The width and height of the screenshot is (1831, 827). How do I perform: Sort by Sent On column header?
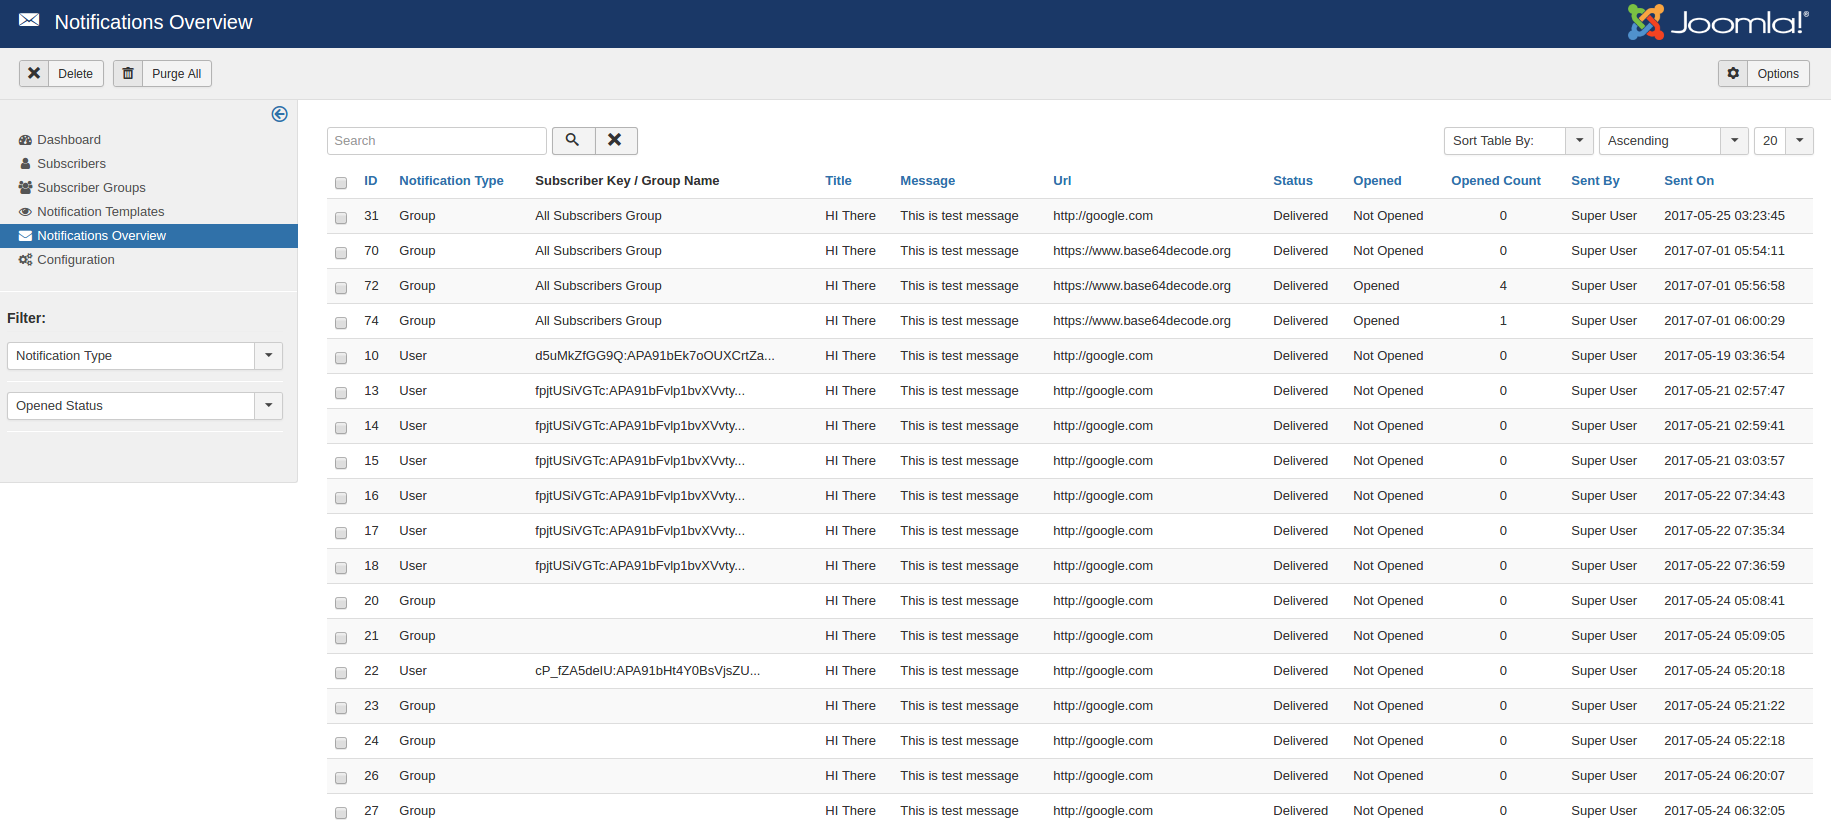pyautogui.click(x=1689, y=181)
